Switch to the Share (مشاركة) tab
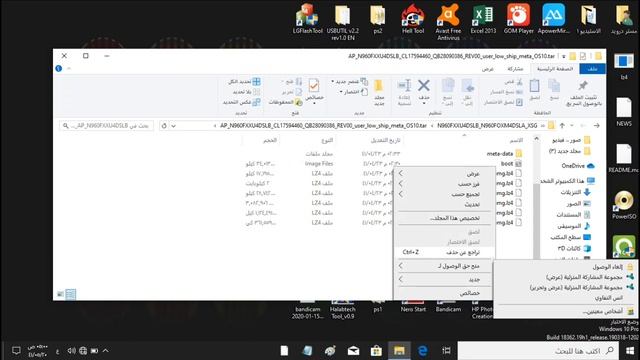Viewport: 640px width, 360px height. click(515, 69)
